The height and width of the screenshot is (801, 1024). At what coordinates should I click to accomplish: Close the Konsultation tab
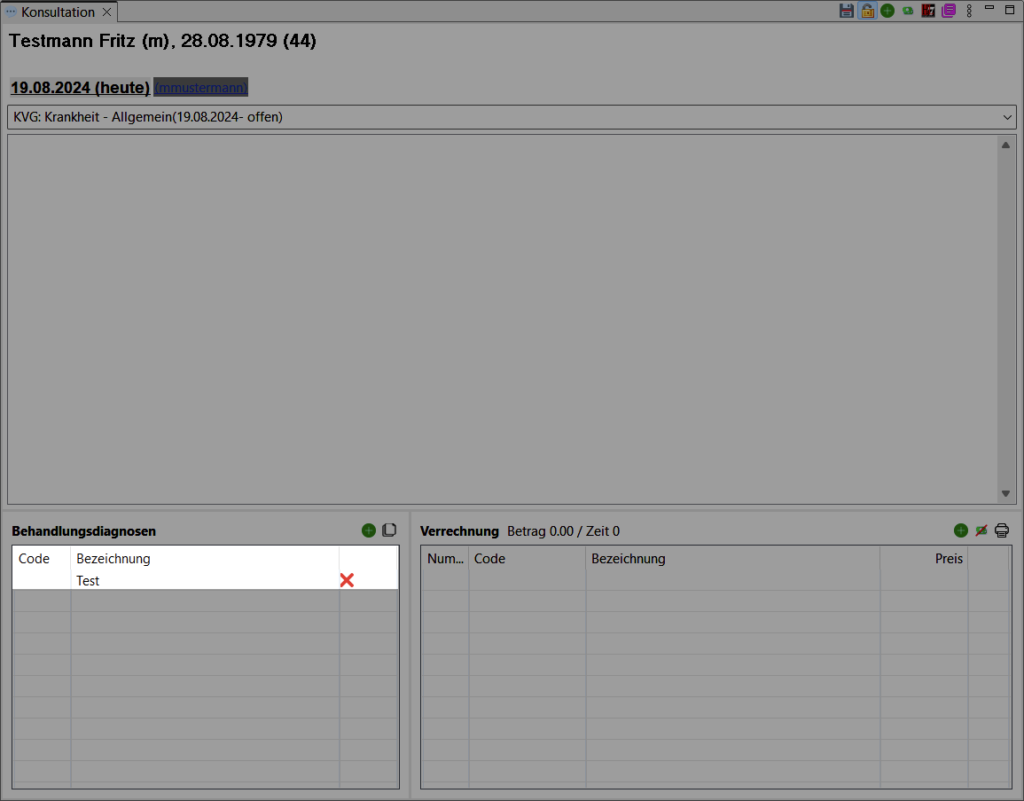[107, 12]
